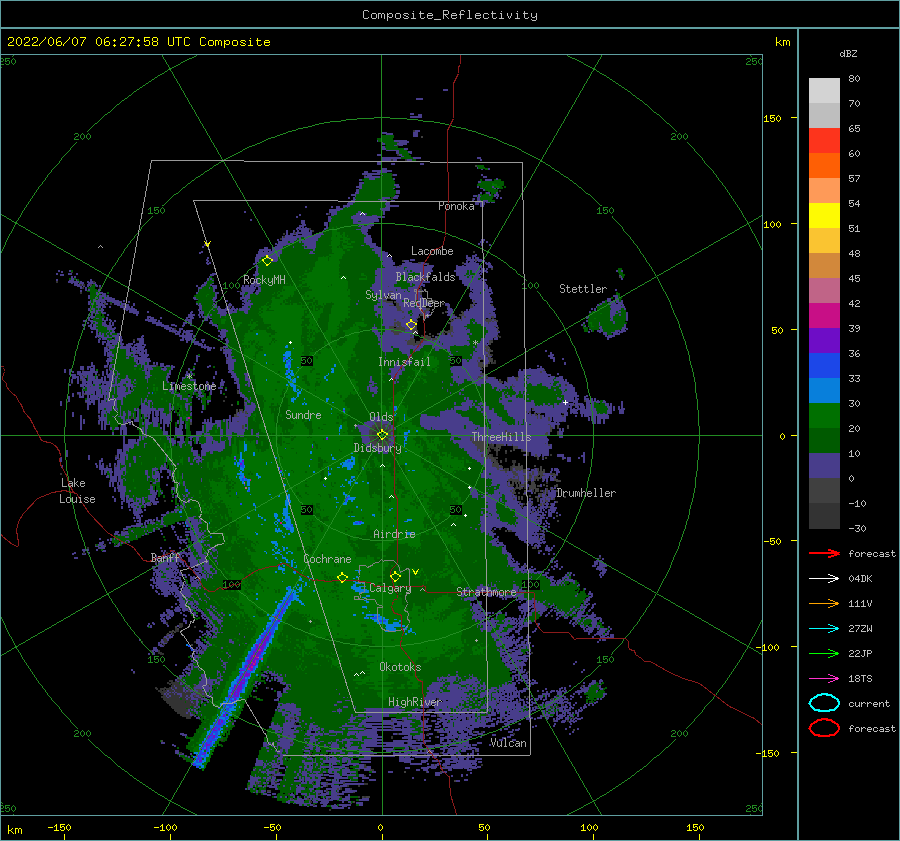Image resolution: width=900 pixels, height=841 pixels.
Task: Click the yellow diamond marker below Cochrane
Action: (343, 577)
